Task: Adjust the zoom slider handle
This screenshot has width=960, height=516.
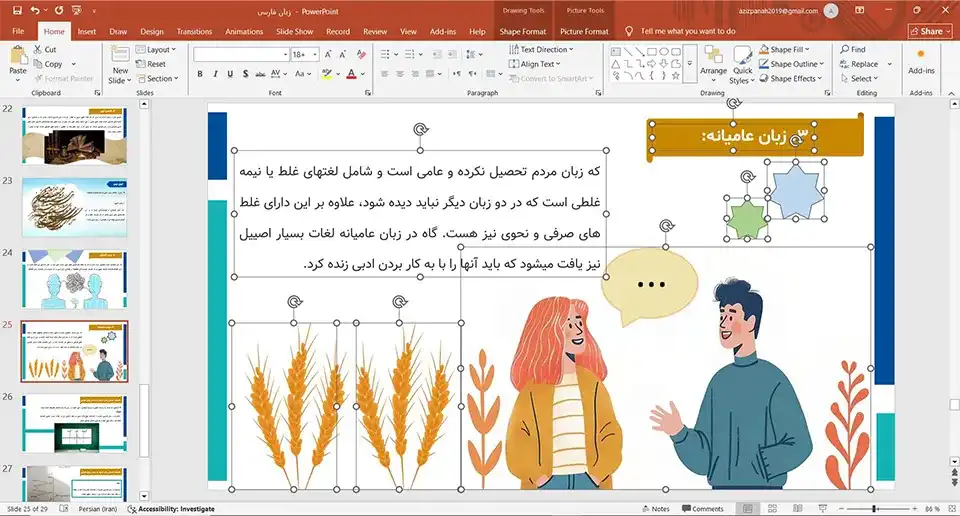Action: (x=875, y=509)
